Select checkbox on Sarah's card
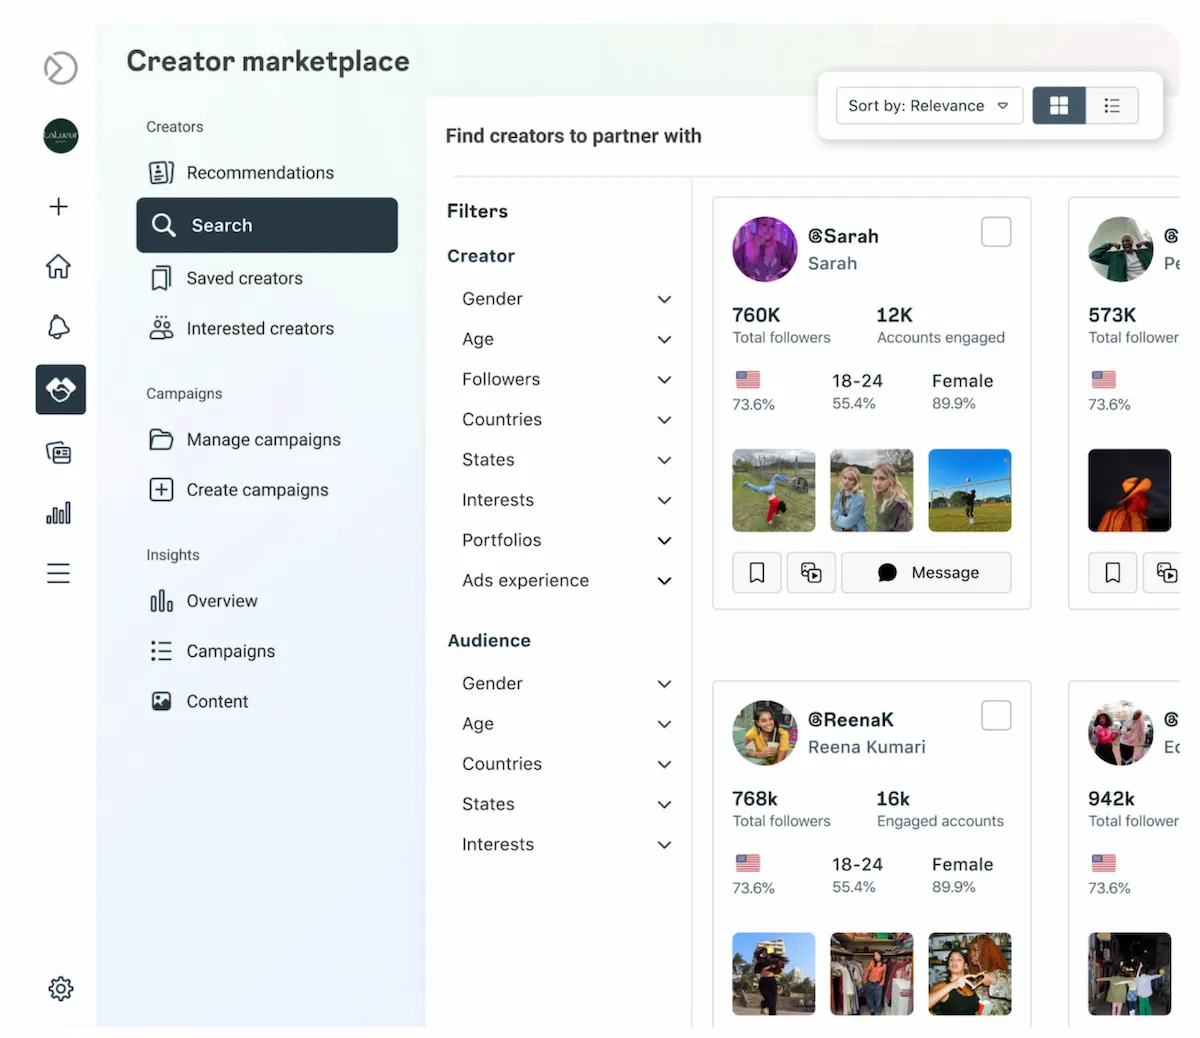The image size is (1200, 1038). [x=996, y=232]
